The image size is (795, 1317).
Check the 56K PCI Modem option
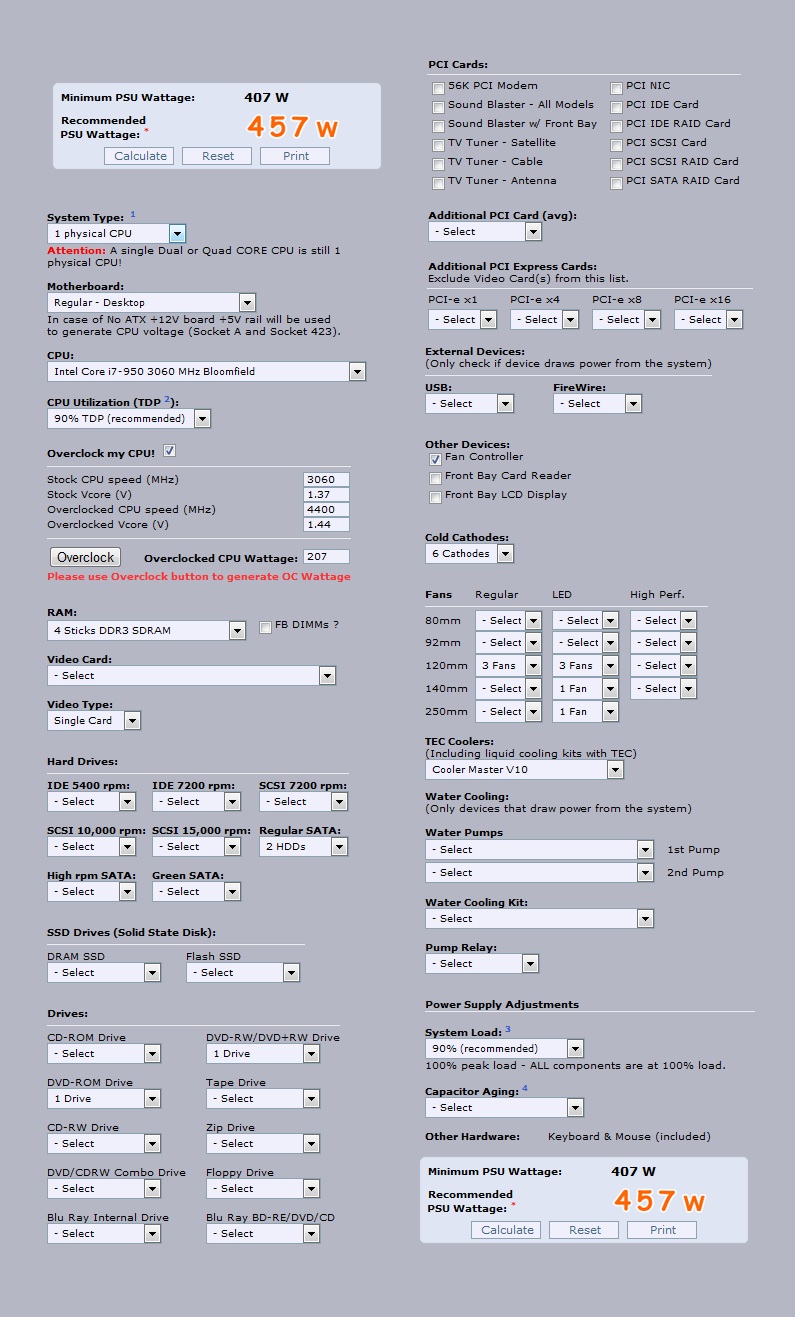[x=438, y=87]
